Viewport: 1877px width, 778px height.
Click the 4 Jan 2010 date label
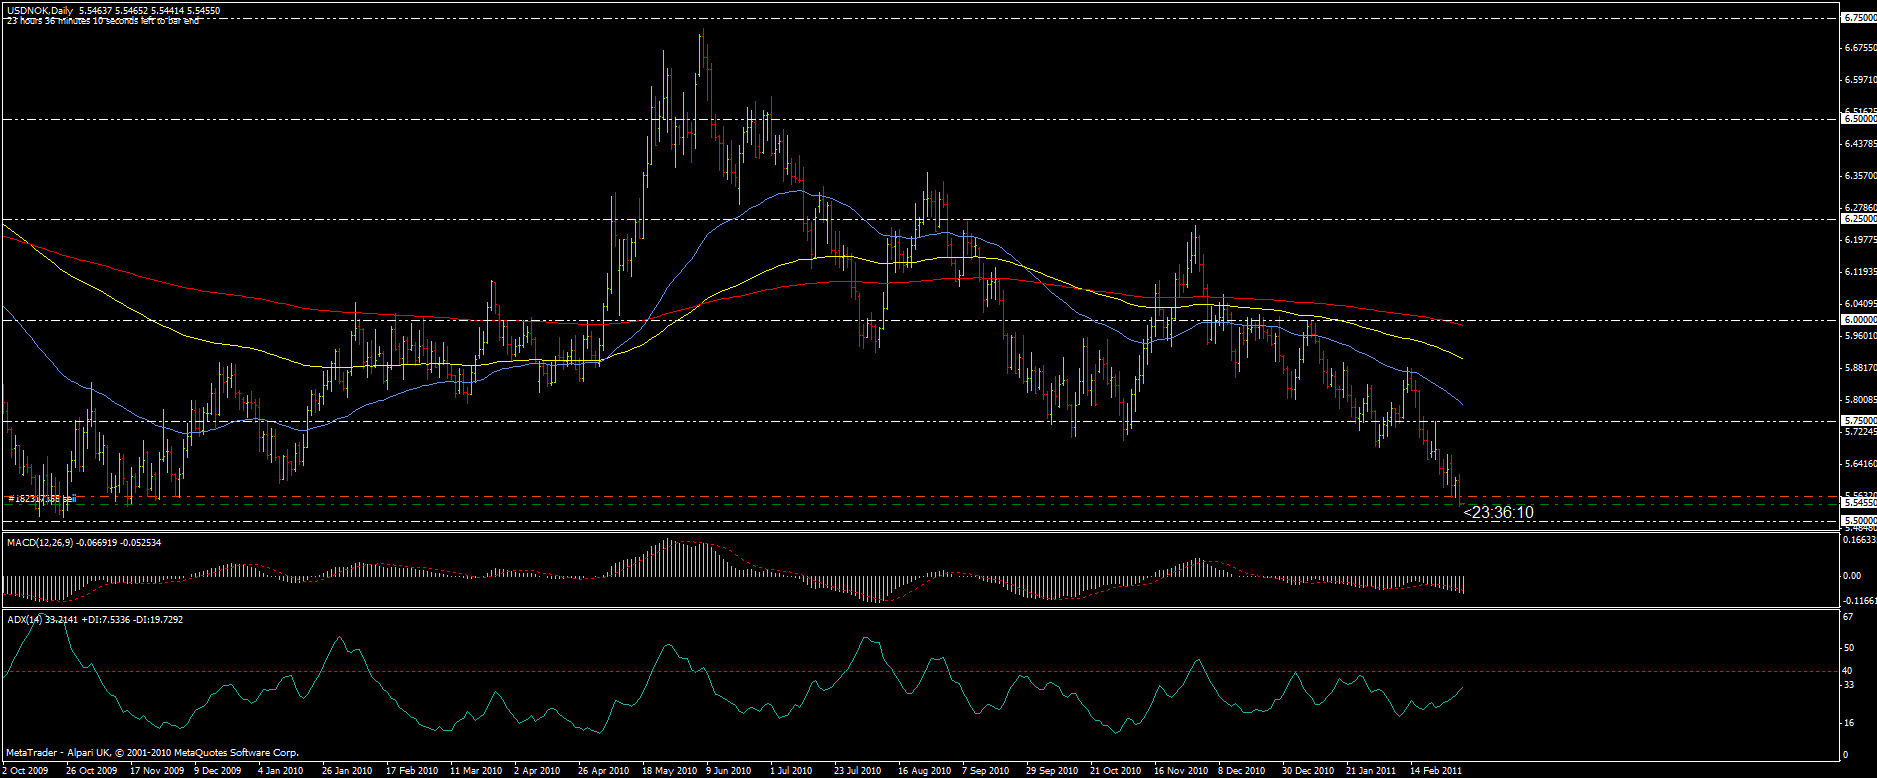(281, 771)
